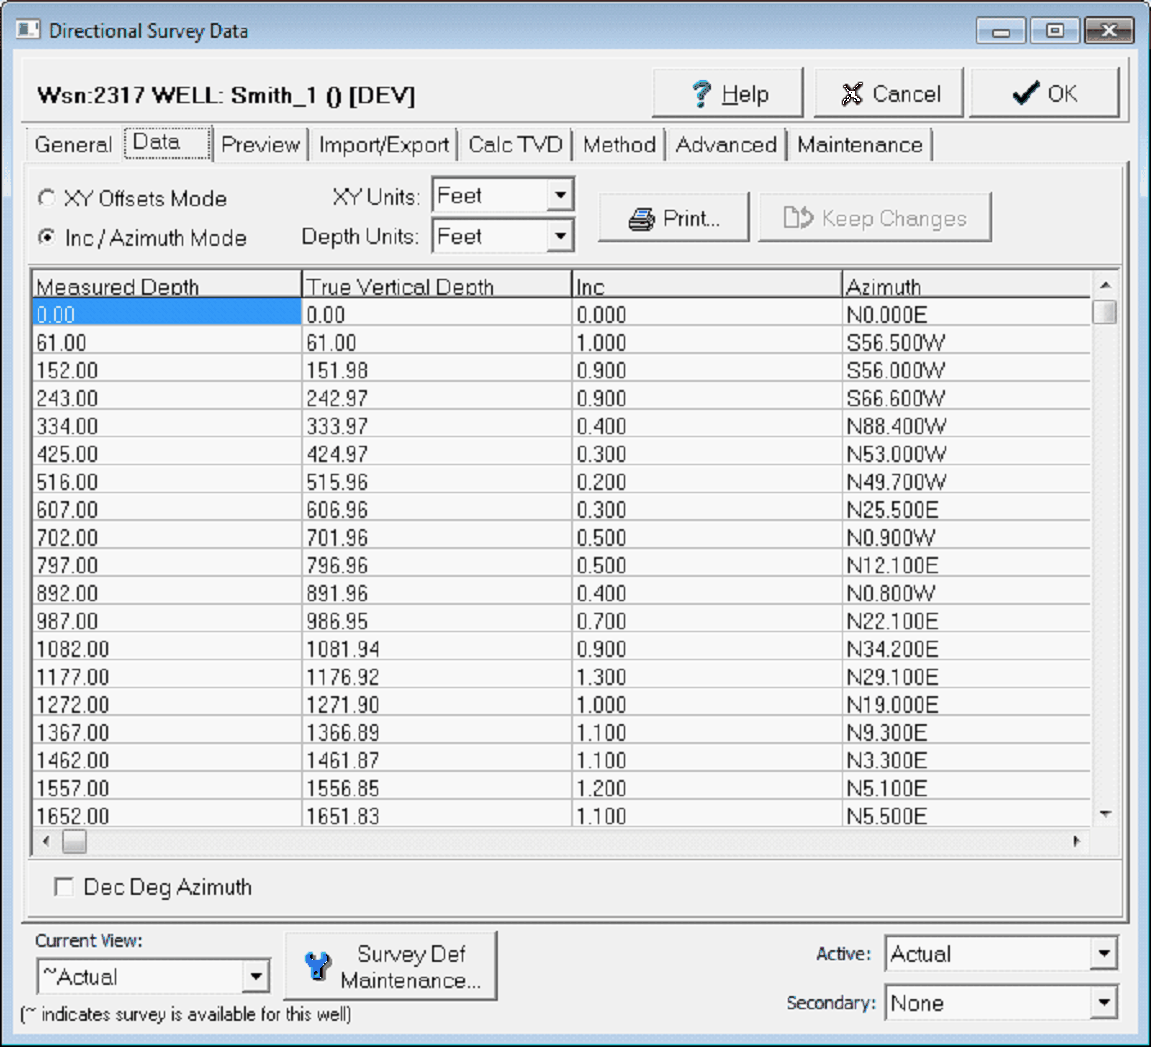
Task: Open the Import/Export tab
Action: [383, 145]
